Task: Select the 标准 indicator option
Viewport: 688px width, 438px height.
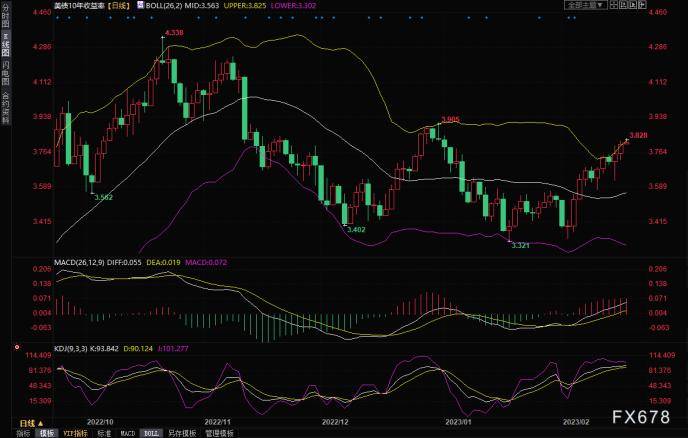Action: 104,434
